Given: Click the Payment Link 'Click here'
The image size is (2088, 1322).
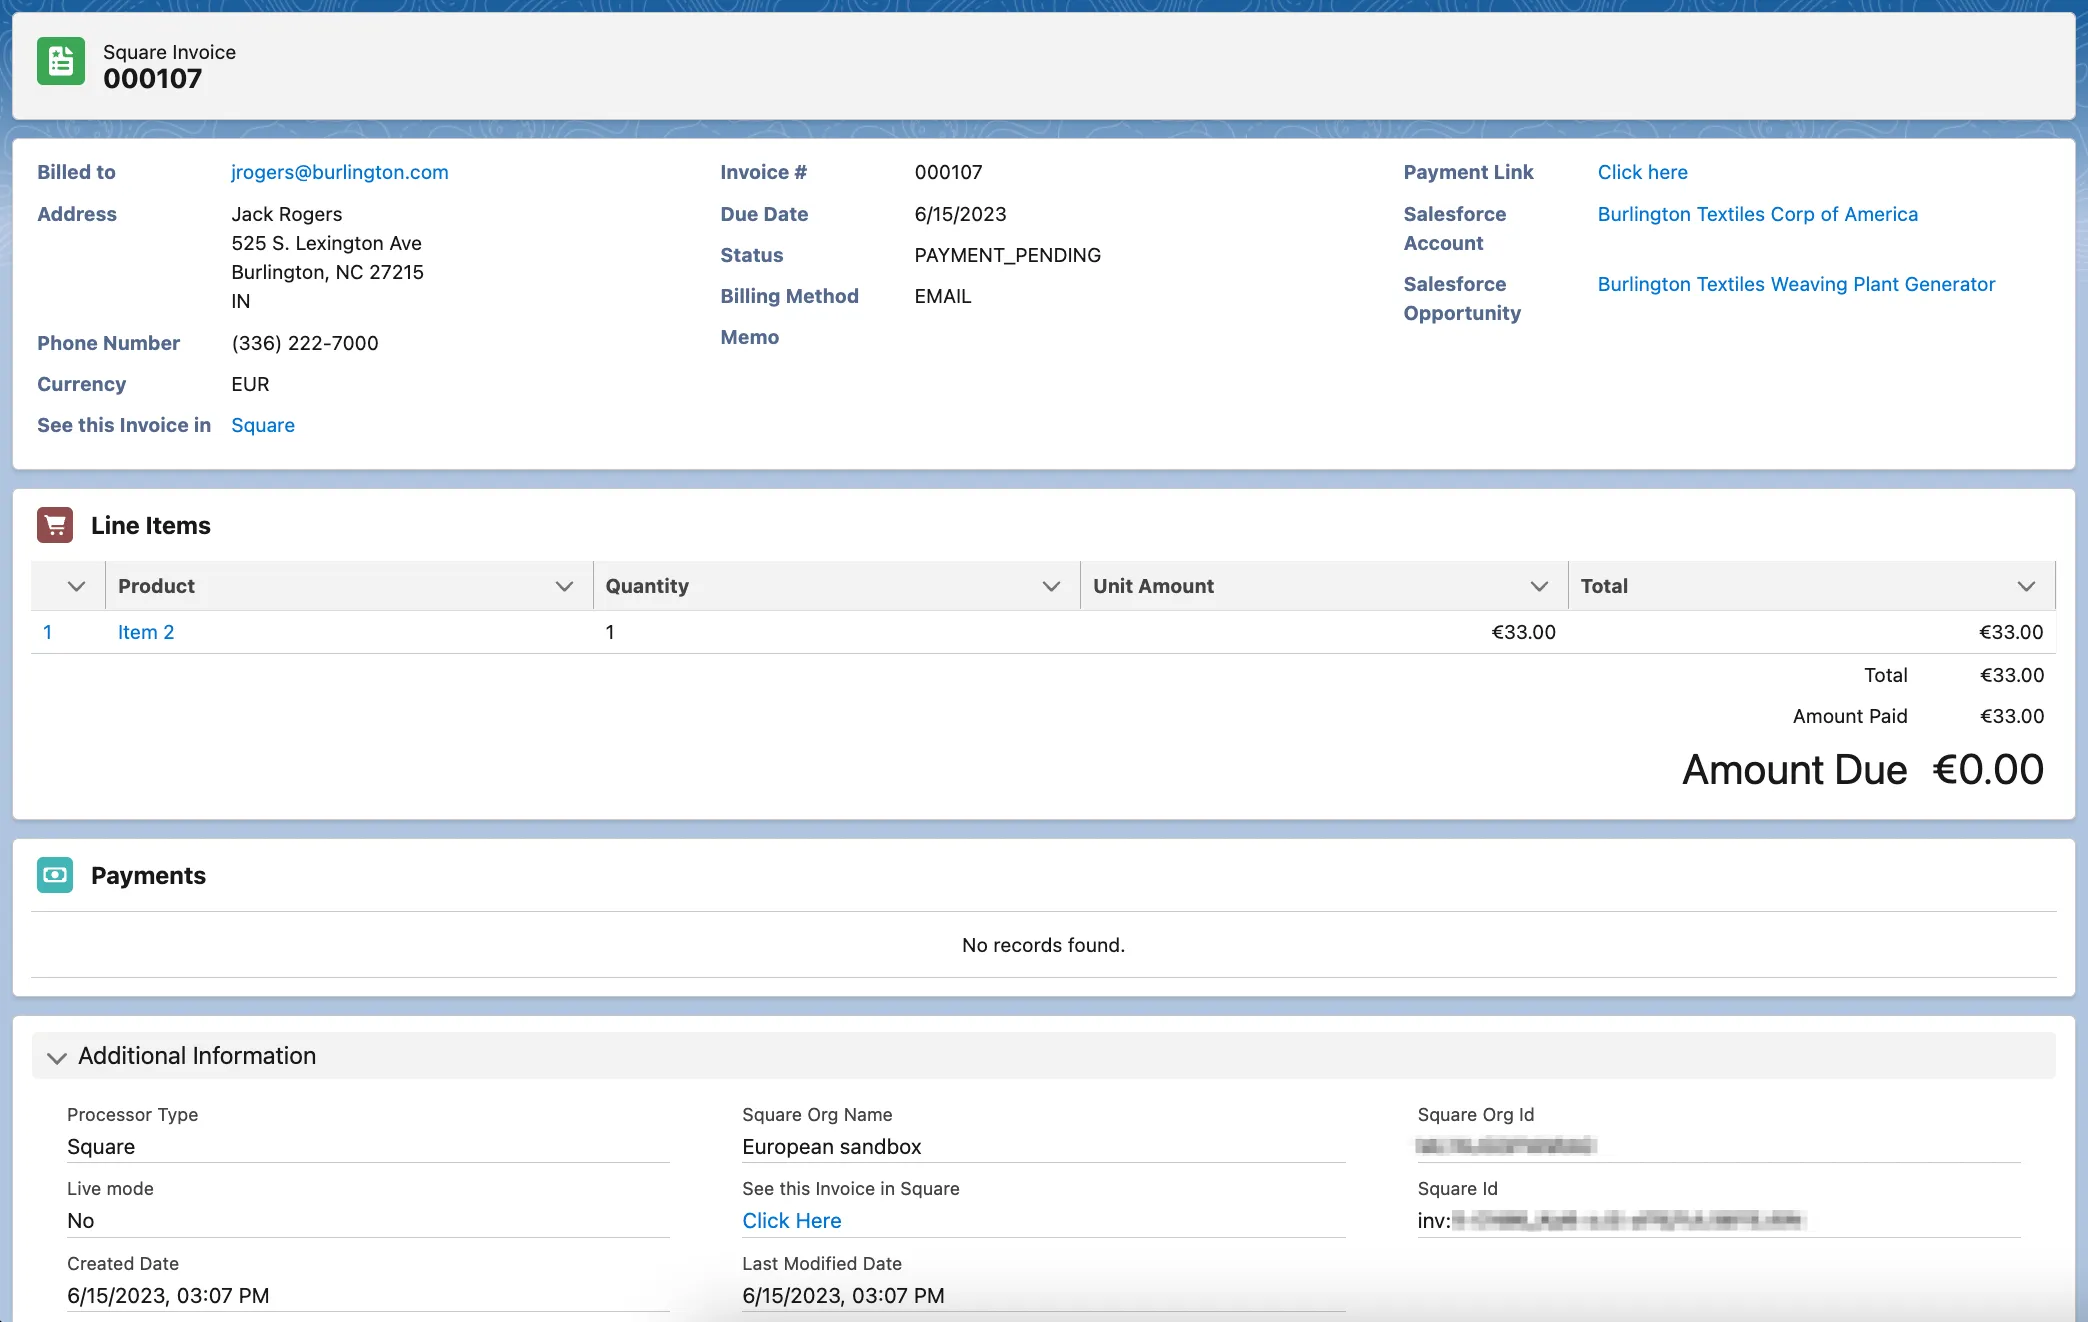Looking at the screenshot, I should pyautogui.click(x=1642, y=172).
